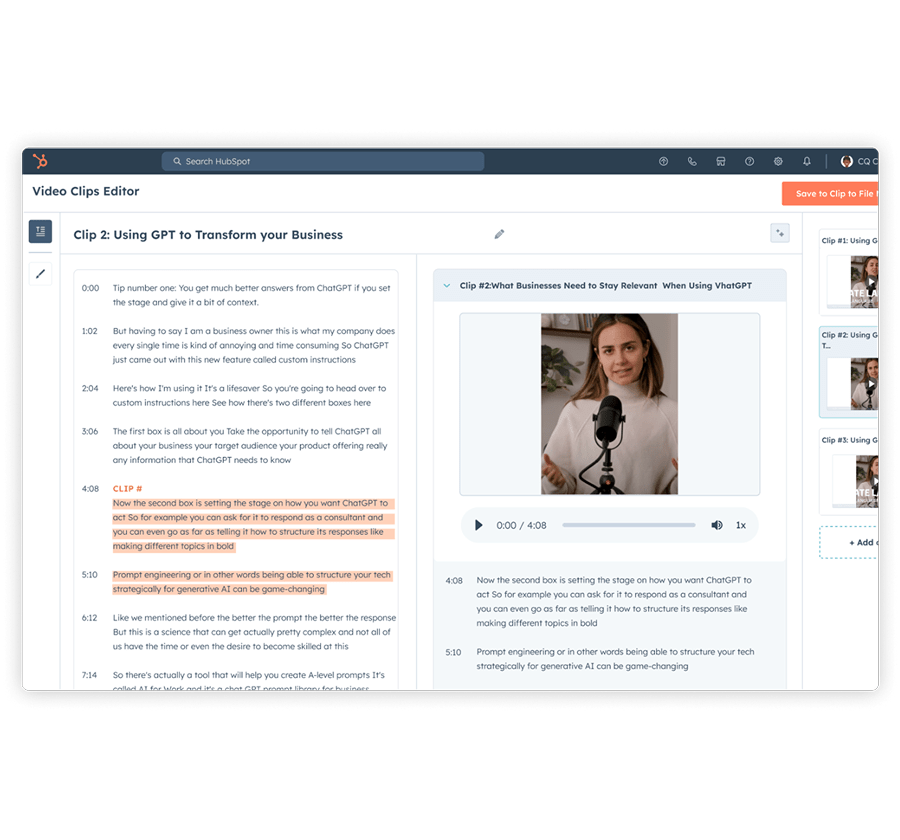The image size is (900, 840).
Task: Click the 5:10 timestamp in left transcript
Action: pyautogui.click(x=90, y=575)
